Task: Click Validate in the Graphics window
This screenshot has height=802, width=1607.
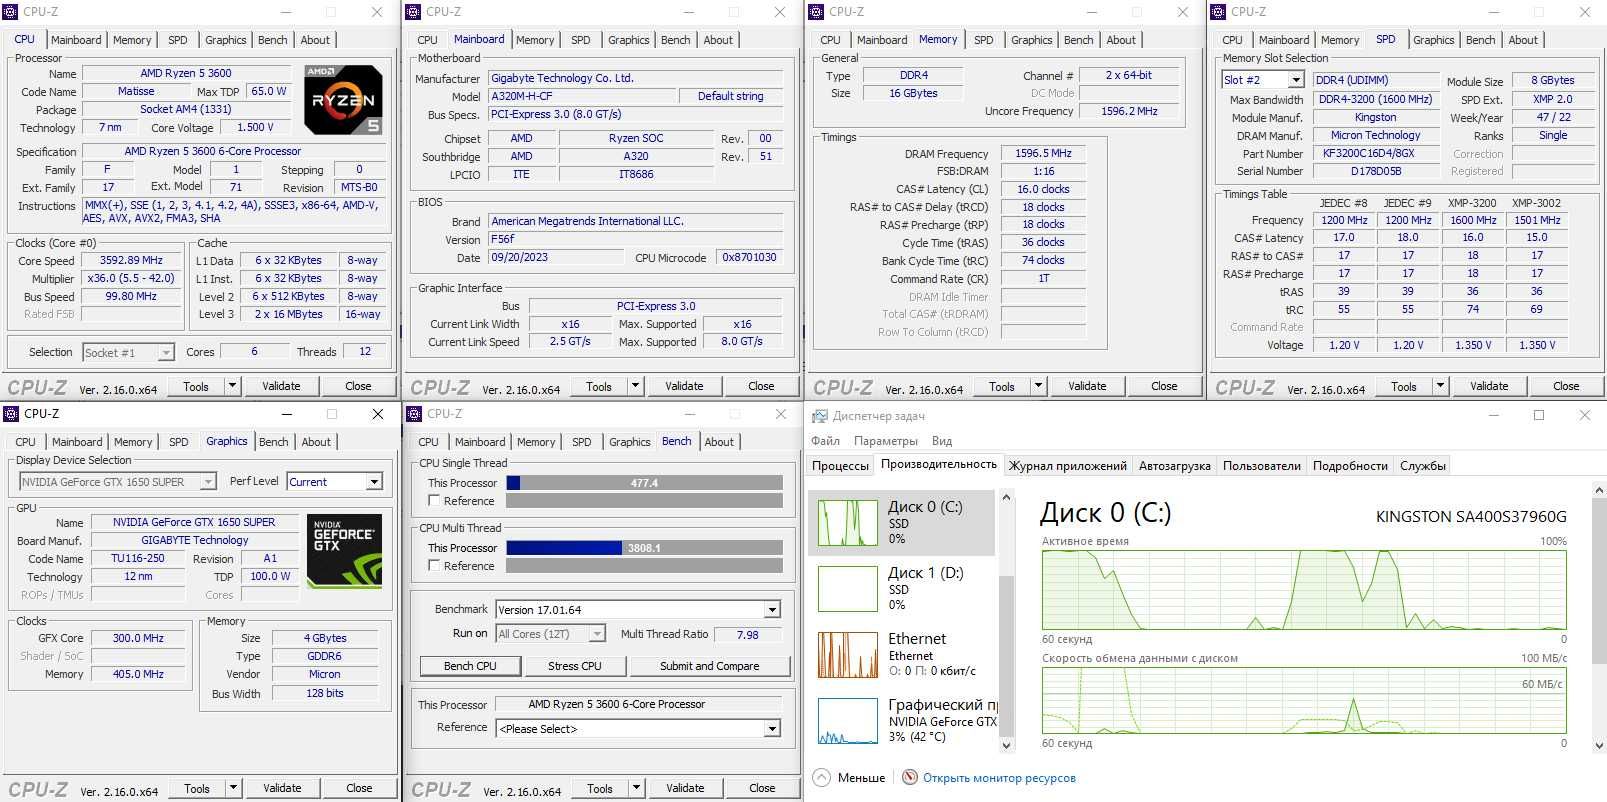Action: point(282,788)
